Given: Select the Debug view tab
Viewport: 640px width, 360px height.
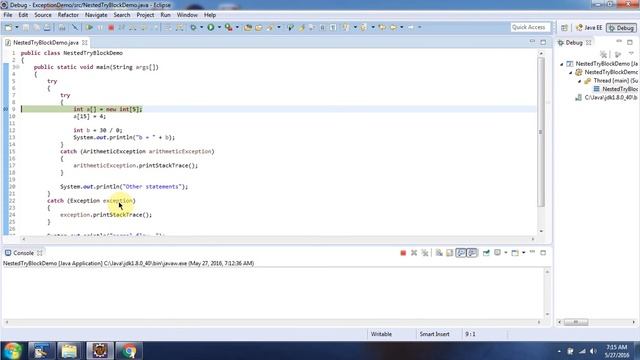Looking at the screenshot, I should (x=574, y=42).
